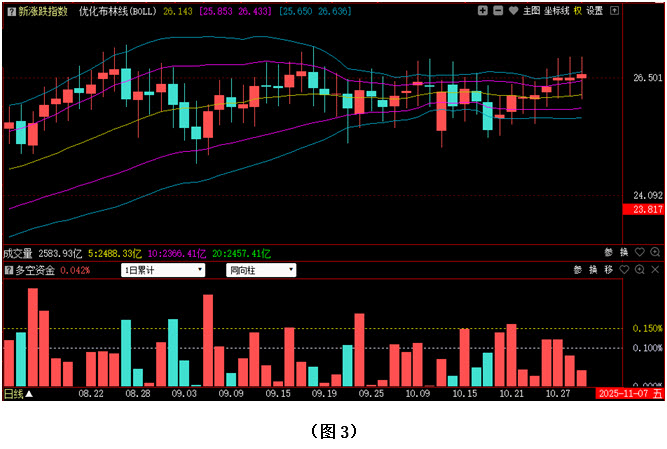This screenshot has width=667, height=449.
Task: Click the heart favorite icon in the top toolbar
Action: [513, 10]
